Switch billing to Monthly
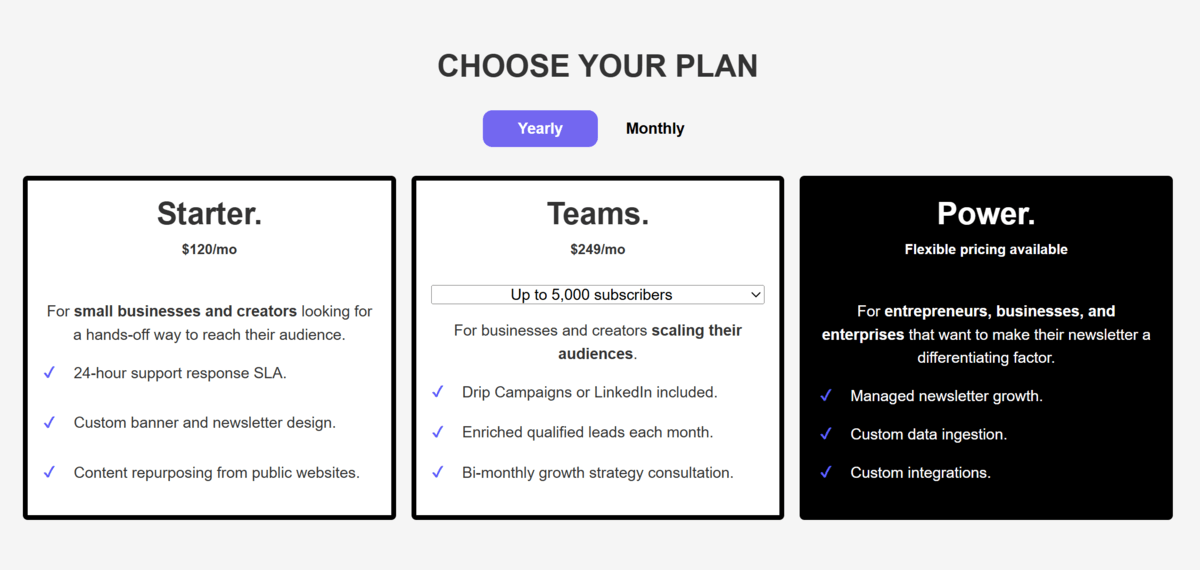Image resolution: width=1200 pixels, height=570 pixels. click(655, 129)
